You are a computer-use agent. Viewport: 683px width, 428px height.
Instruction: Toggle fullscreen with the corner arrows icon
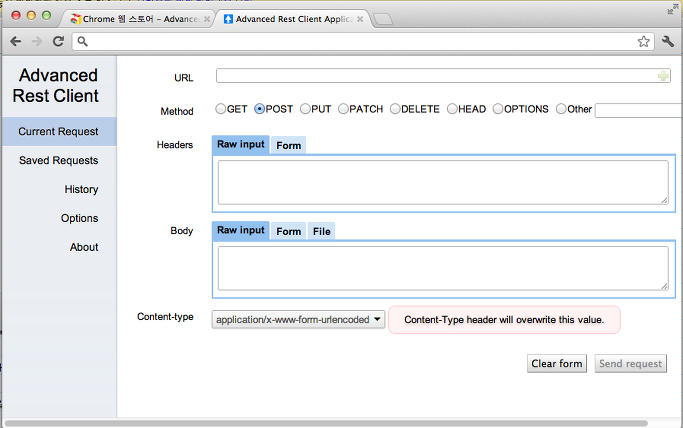(673, 10)
